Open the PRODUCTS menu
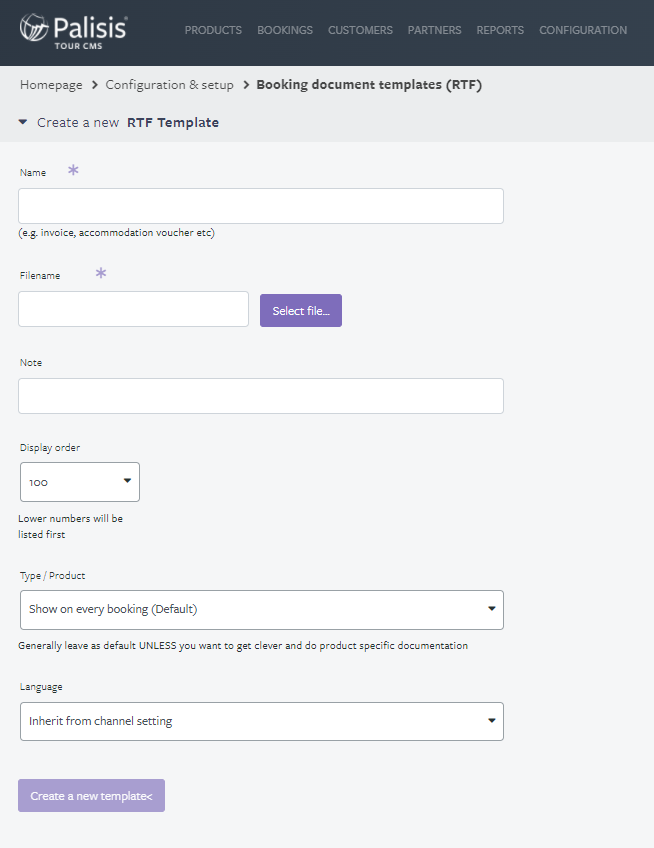Viewport: 654px width, 848px height. point(213,30)
